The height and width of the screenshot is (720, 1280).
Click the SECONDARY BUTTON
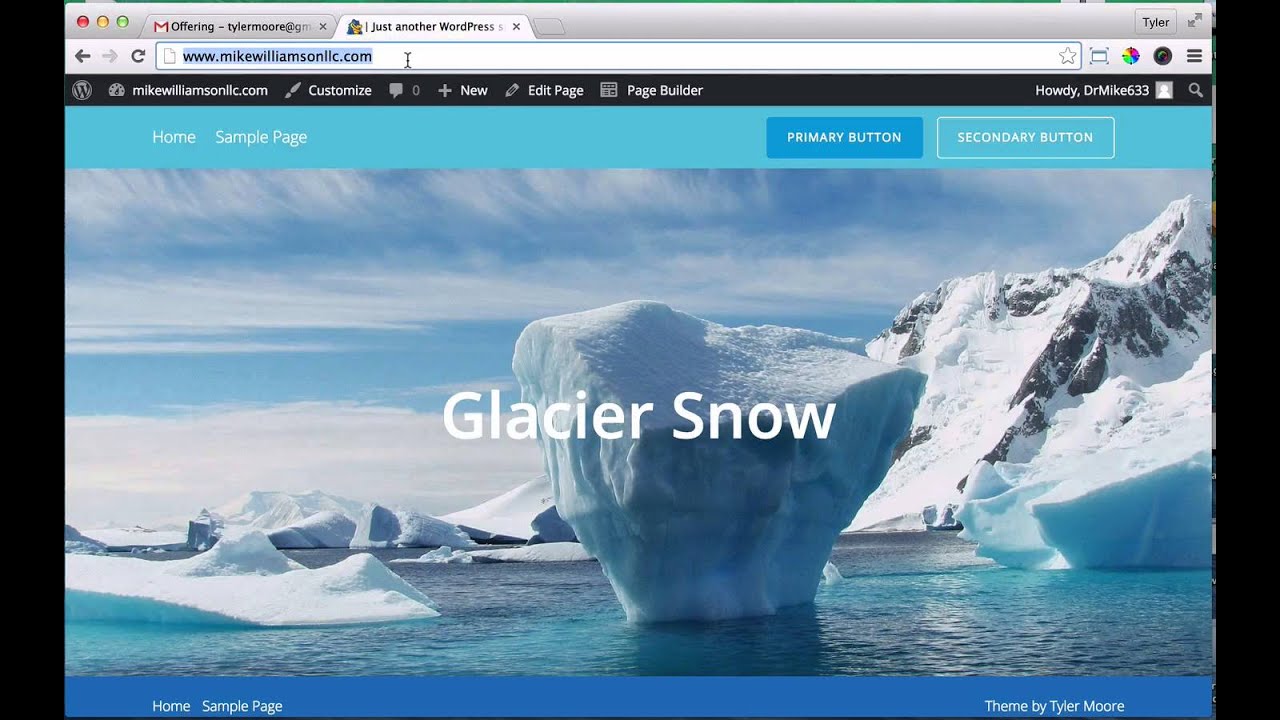click(x=1025, y=137)
